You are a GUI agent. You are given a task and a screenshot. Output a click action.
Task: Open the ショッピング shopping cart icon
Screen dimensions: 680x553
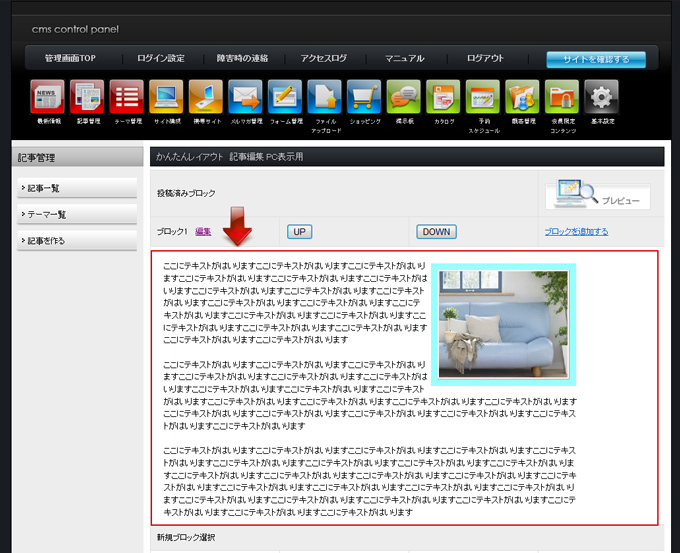364,98
